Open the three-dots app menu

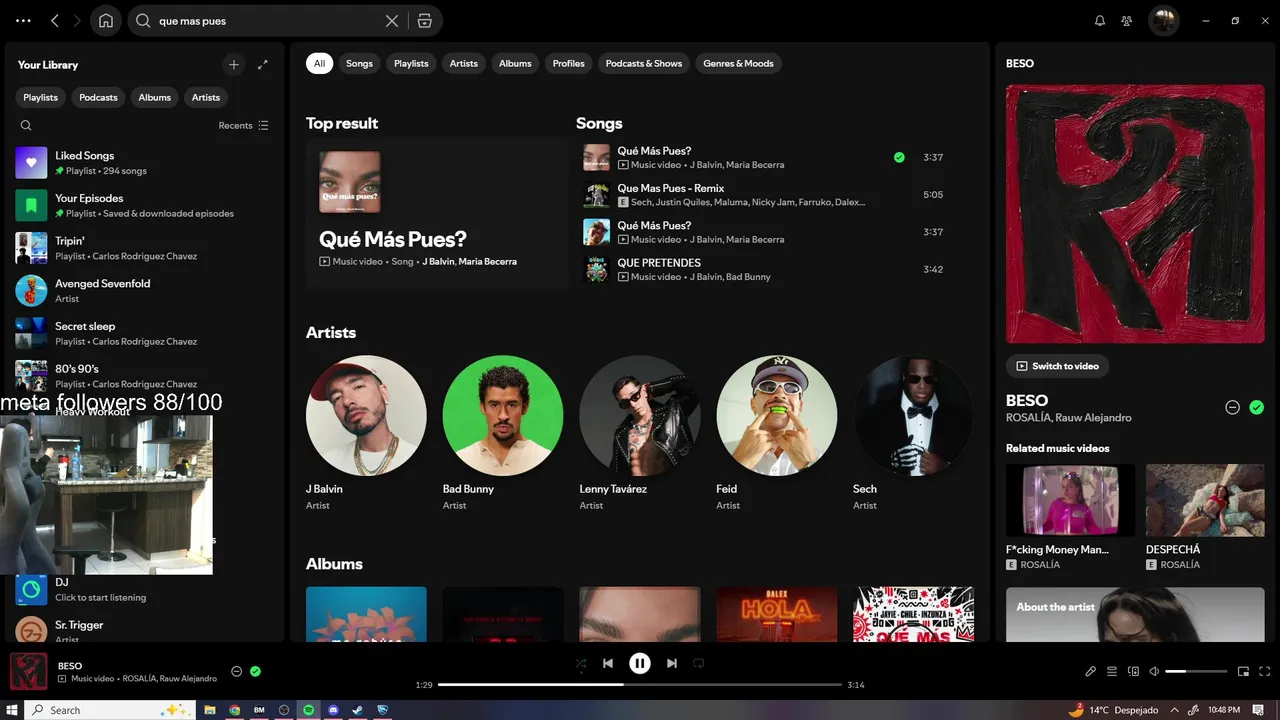[23, 21]
